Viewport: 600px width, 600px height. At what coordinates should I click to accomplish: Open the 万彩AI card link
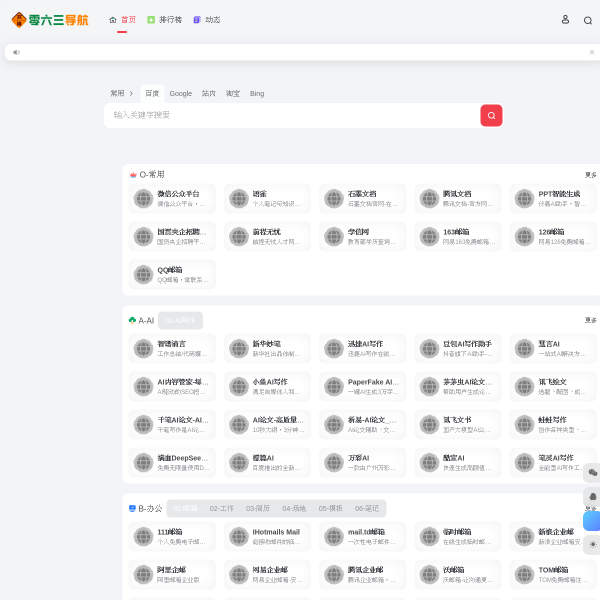click(x=362, y=462)
